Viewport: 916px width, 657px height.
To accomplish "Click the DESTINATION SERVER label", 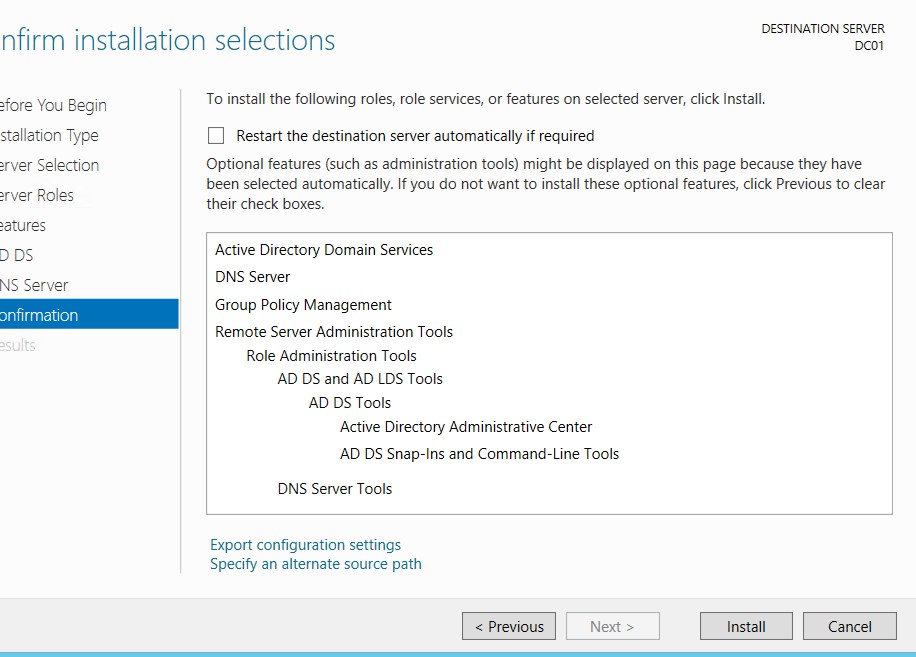I will (x=823, y=29).
